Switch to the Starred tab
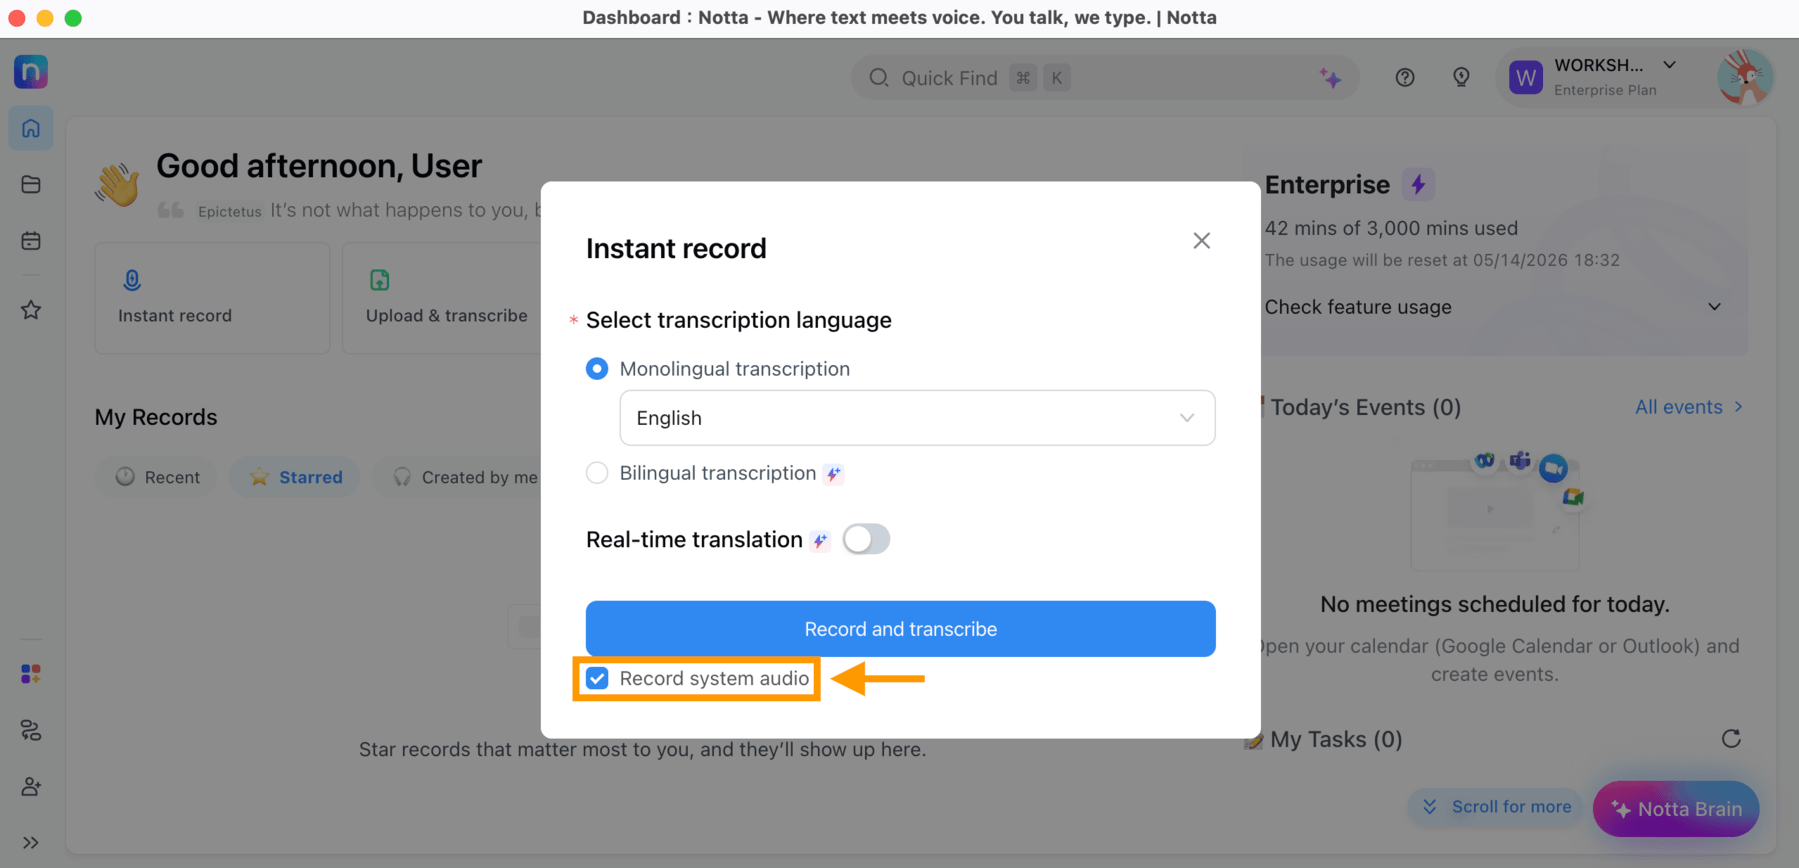 tap(296, 477)
